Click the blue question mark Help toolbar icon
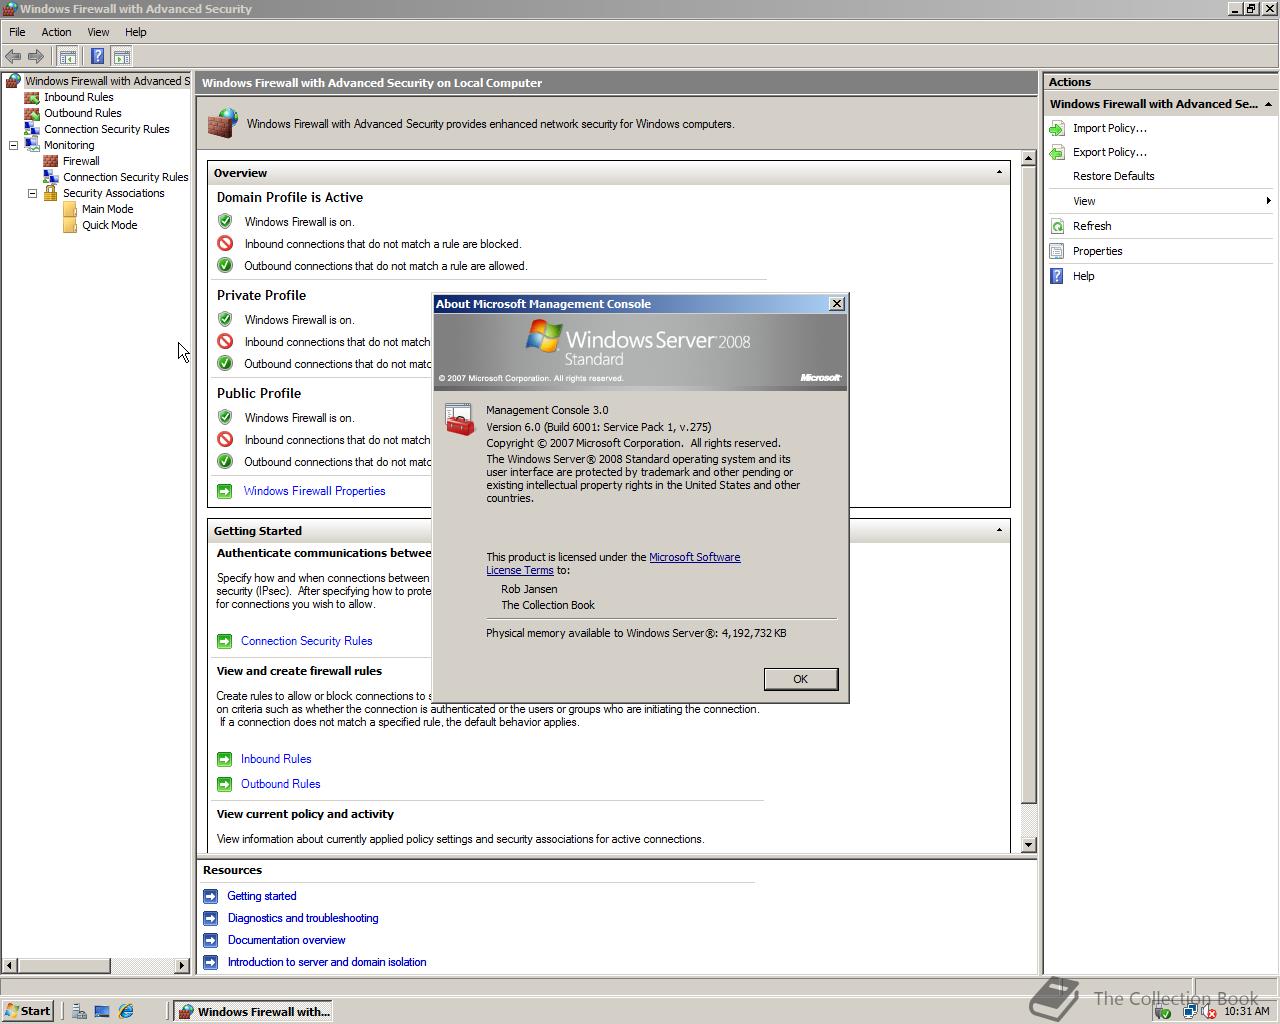This screenshot has height=1024, width=1280. point(97,57)
